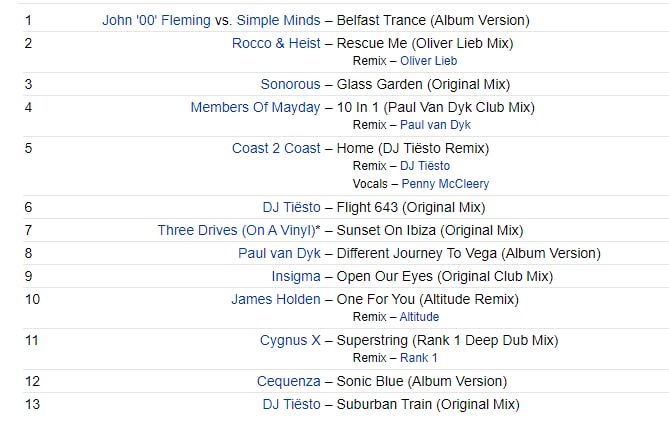
Task: Click DJ Tiësto on Suburban Train track
Action: point(292,405)
